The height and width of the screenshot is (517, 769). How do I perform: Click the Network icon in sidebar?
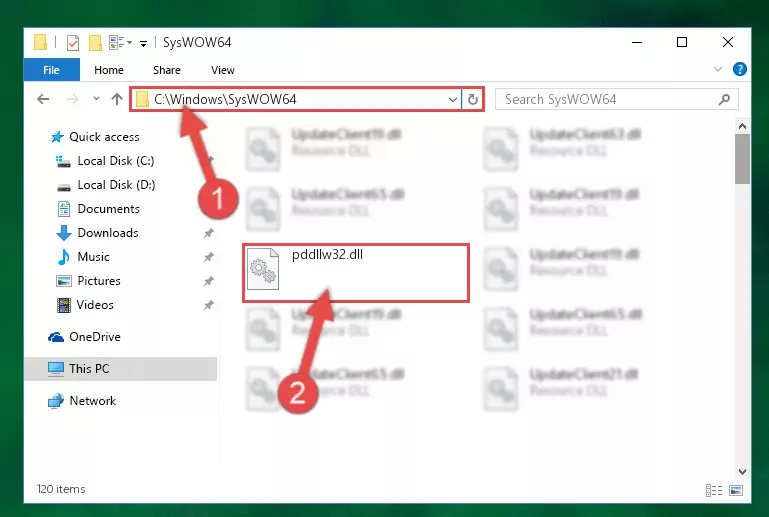(x=56, y=401)
